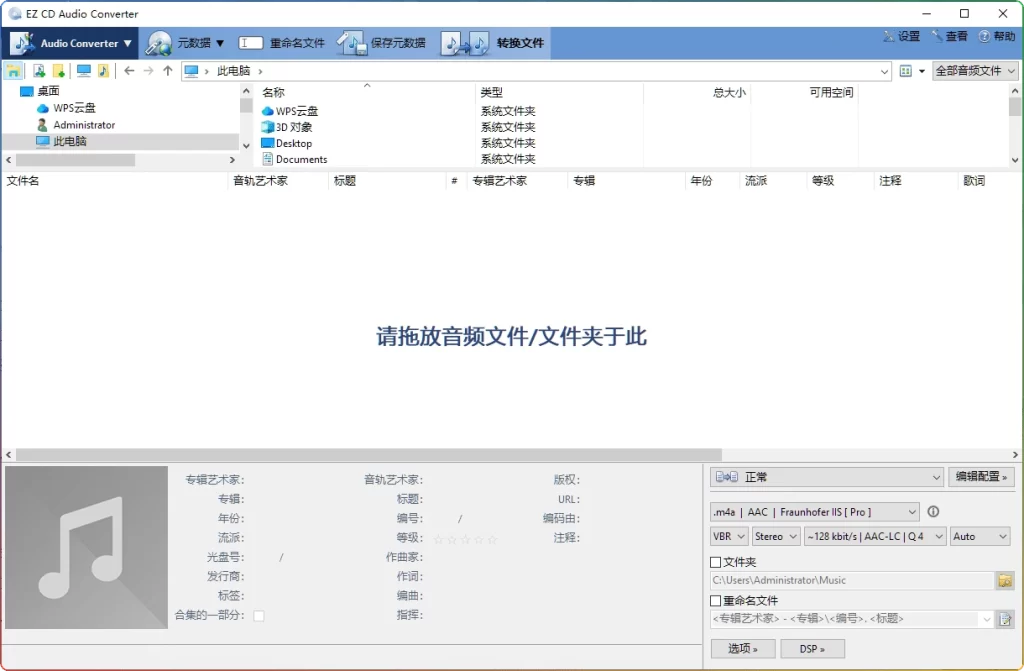
Task: Click the DSP » button
Action: pos(812,648)
